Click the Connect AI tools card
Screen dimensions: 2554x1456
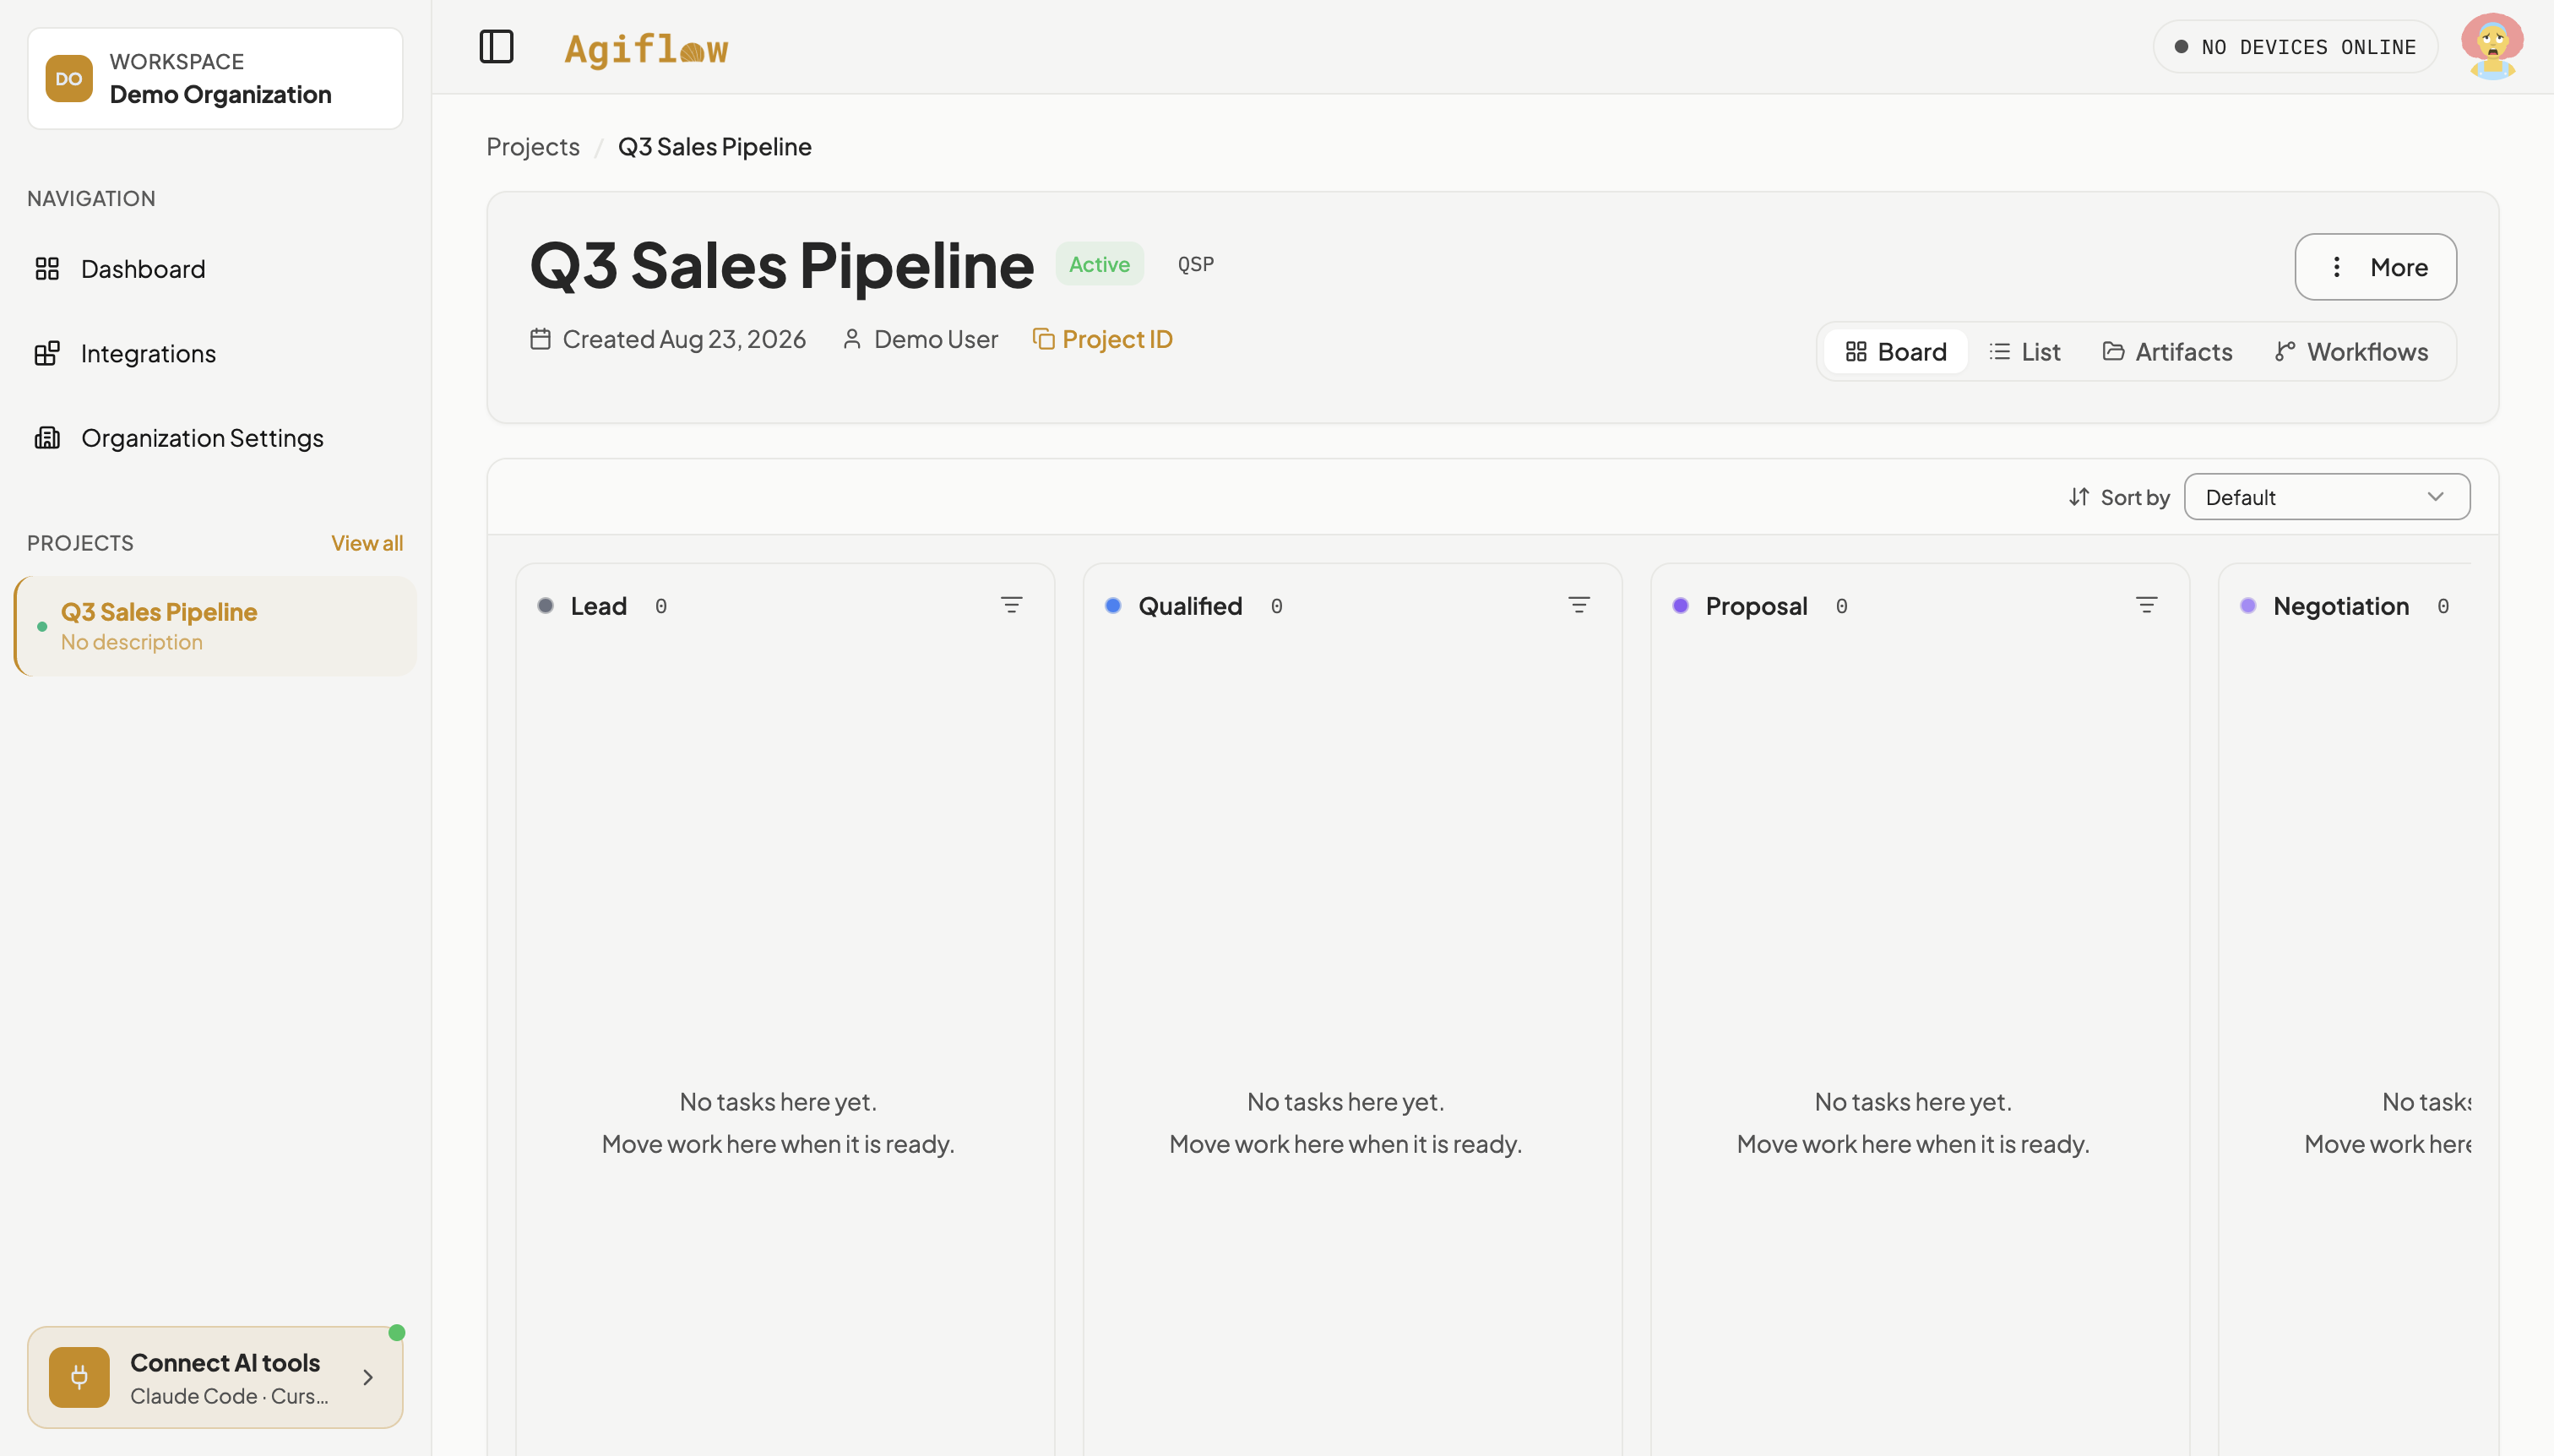click(215, 1377)
